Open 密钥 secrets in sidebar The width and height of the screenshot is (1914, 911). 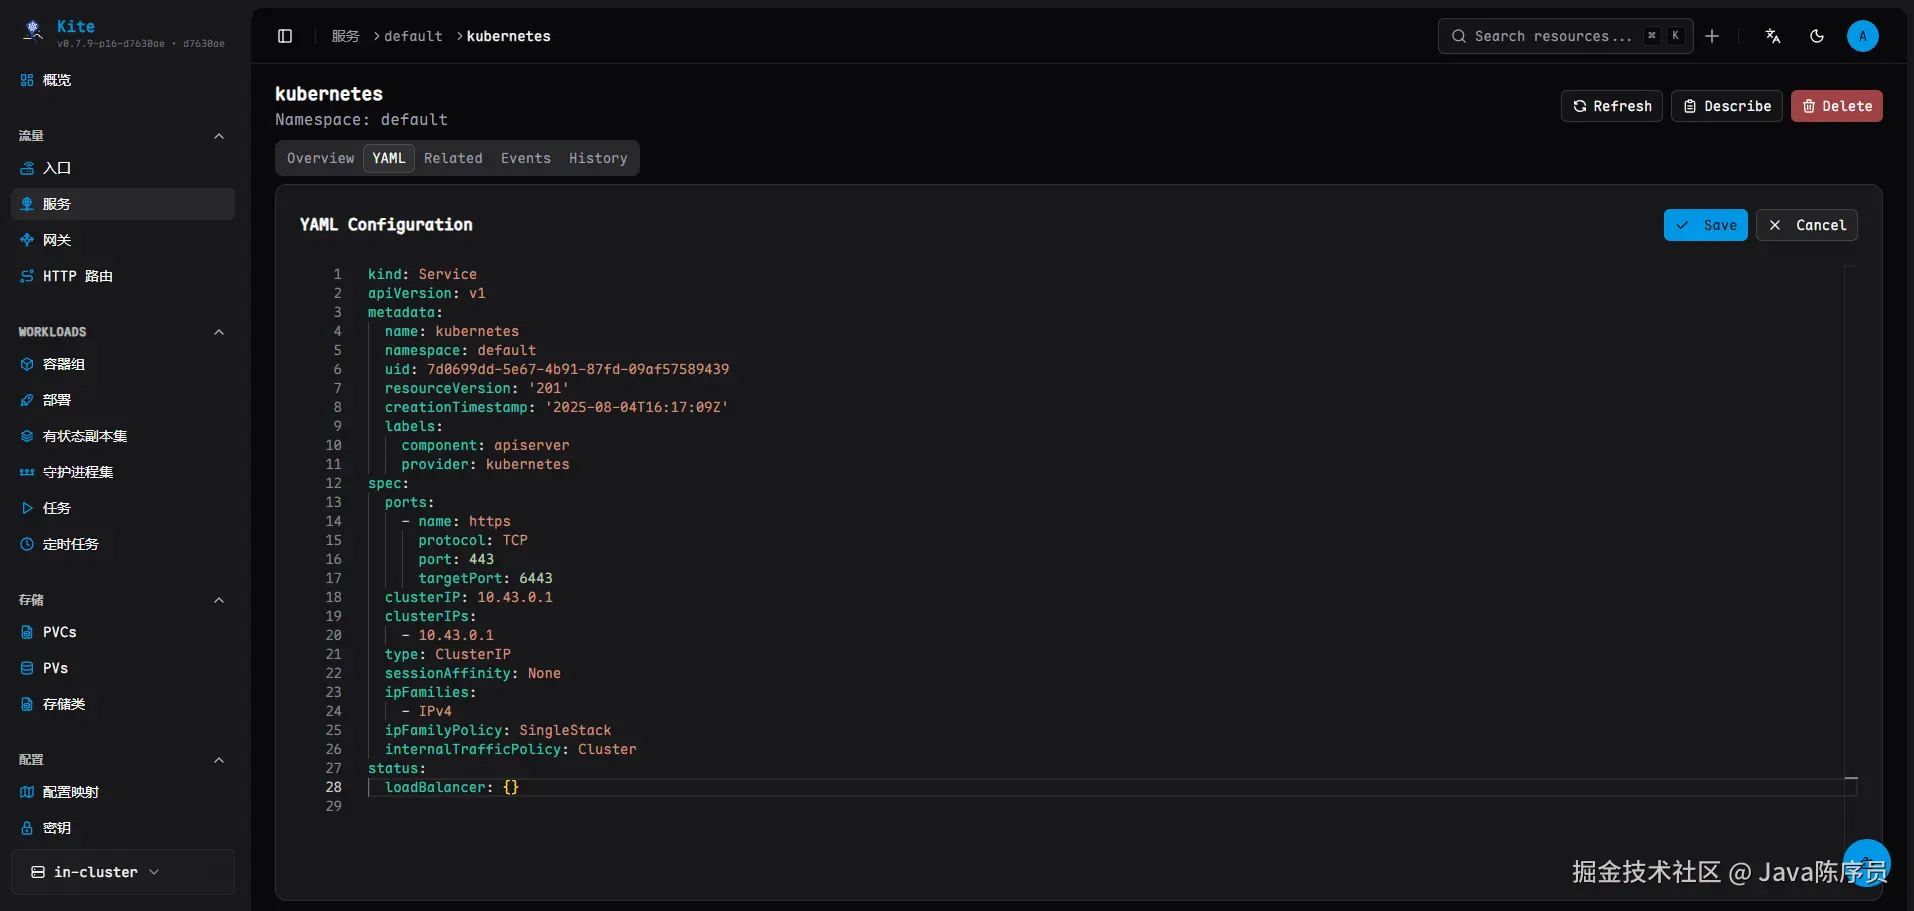pos(56,828)
